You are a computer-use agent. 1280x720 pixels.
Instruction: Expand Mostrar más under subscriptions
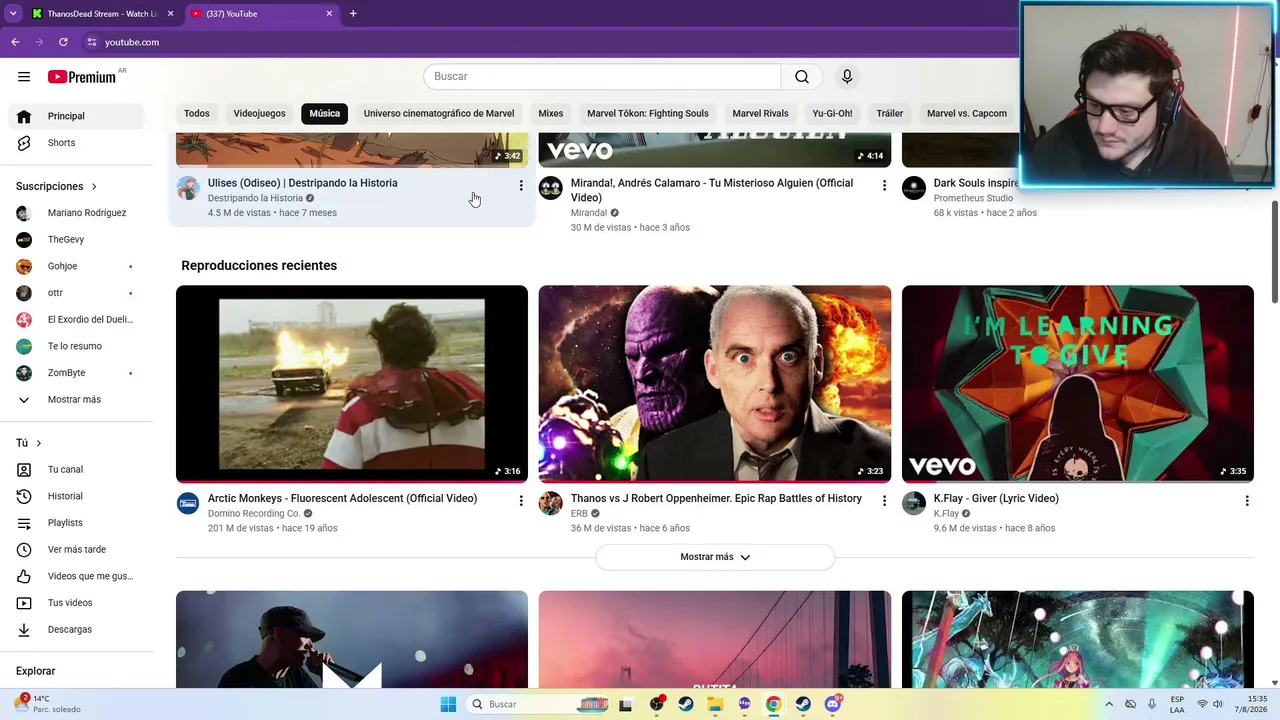pos(76,400)
